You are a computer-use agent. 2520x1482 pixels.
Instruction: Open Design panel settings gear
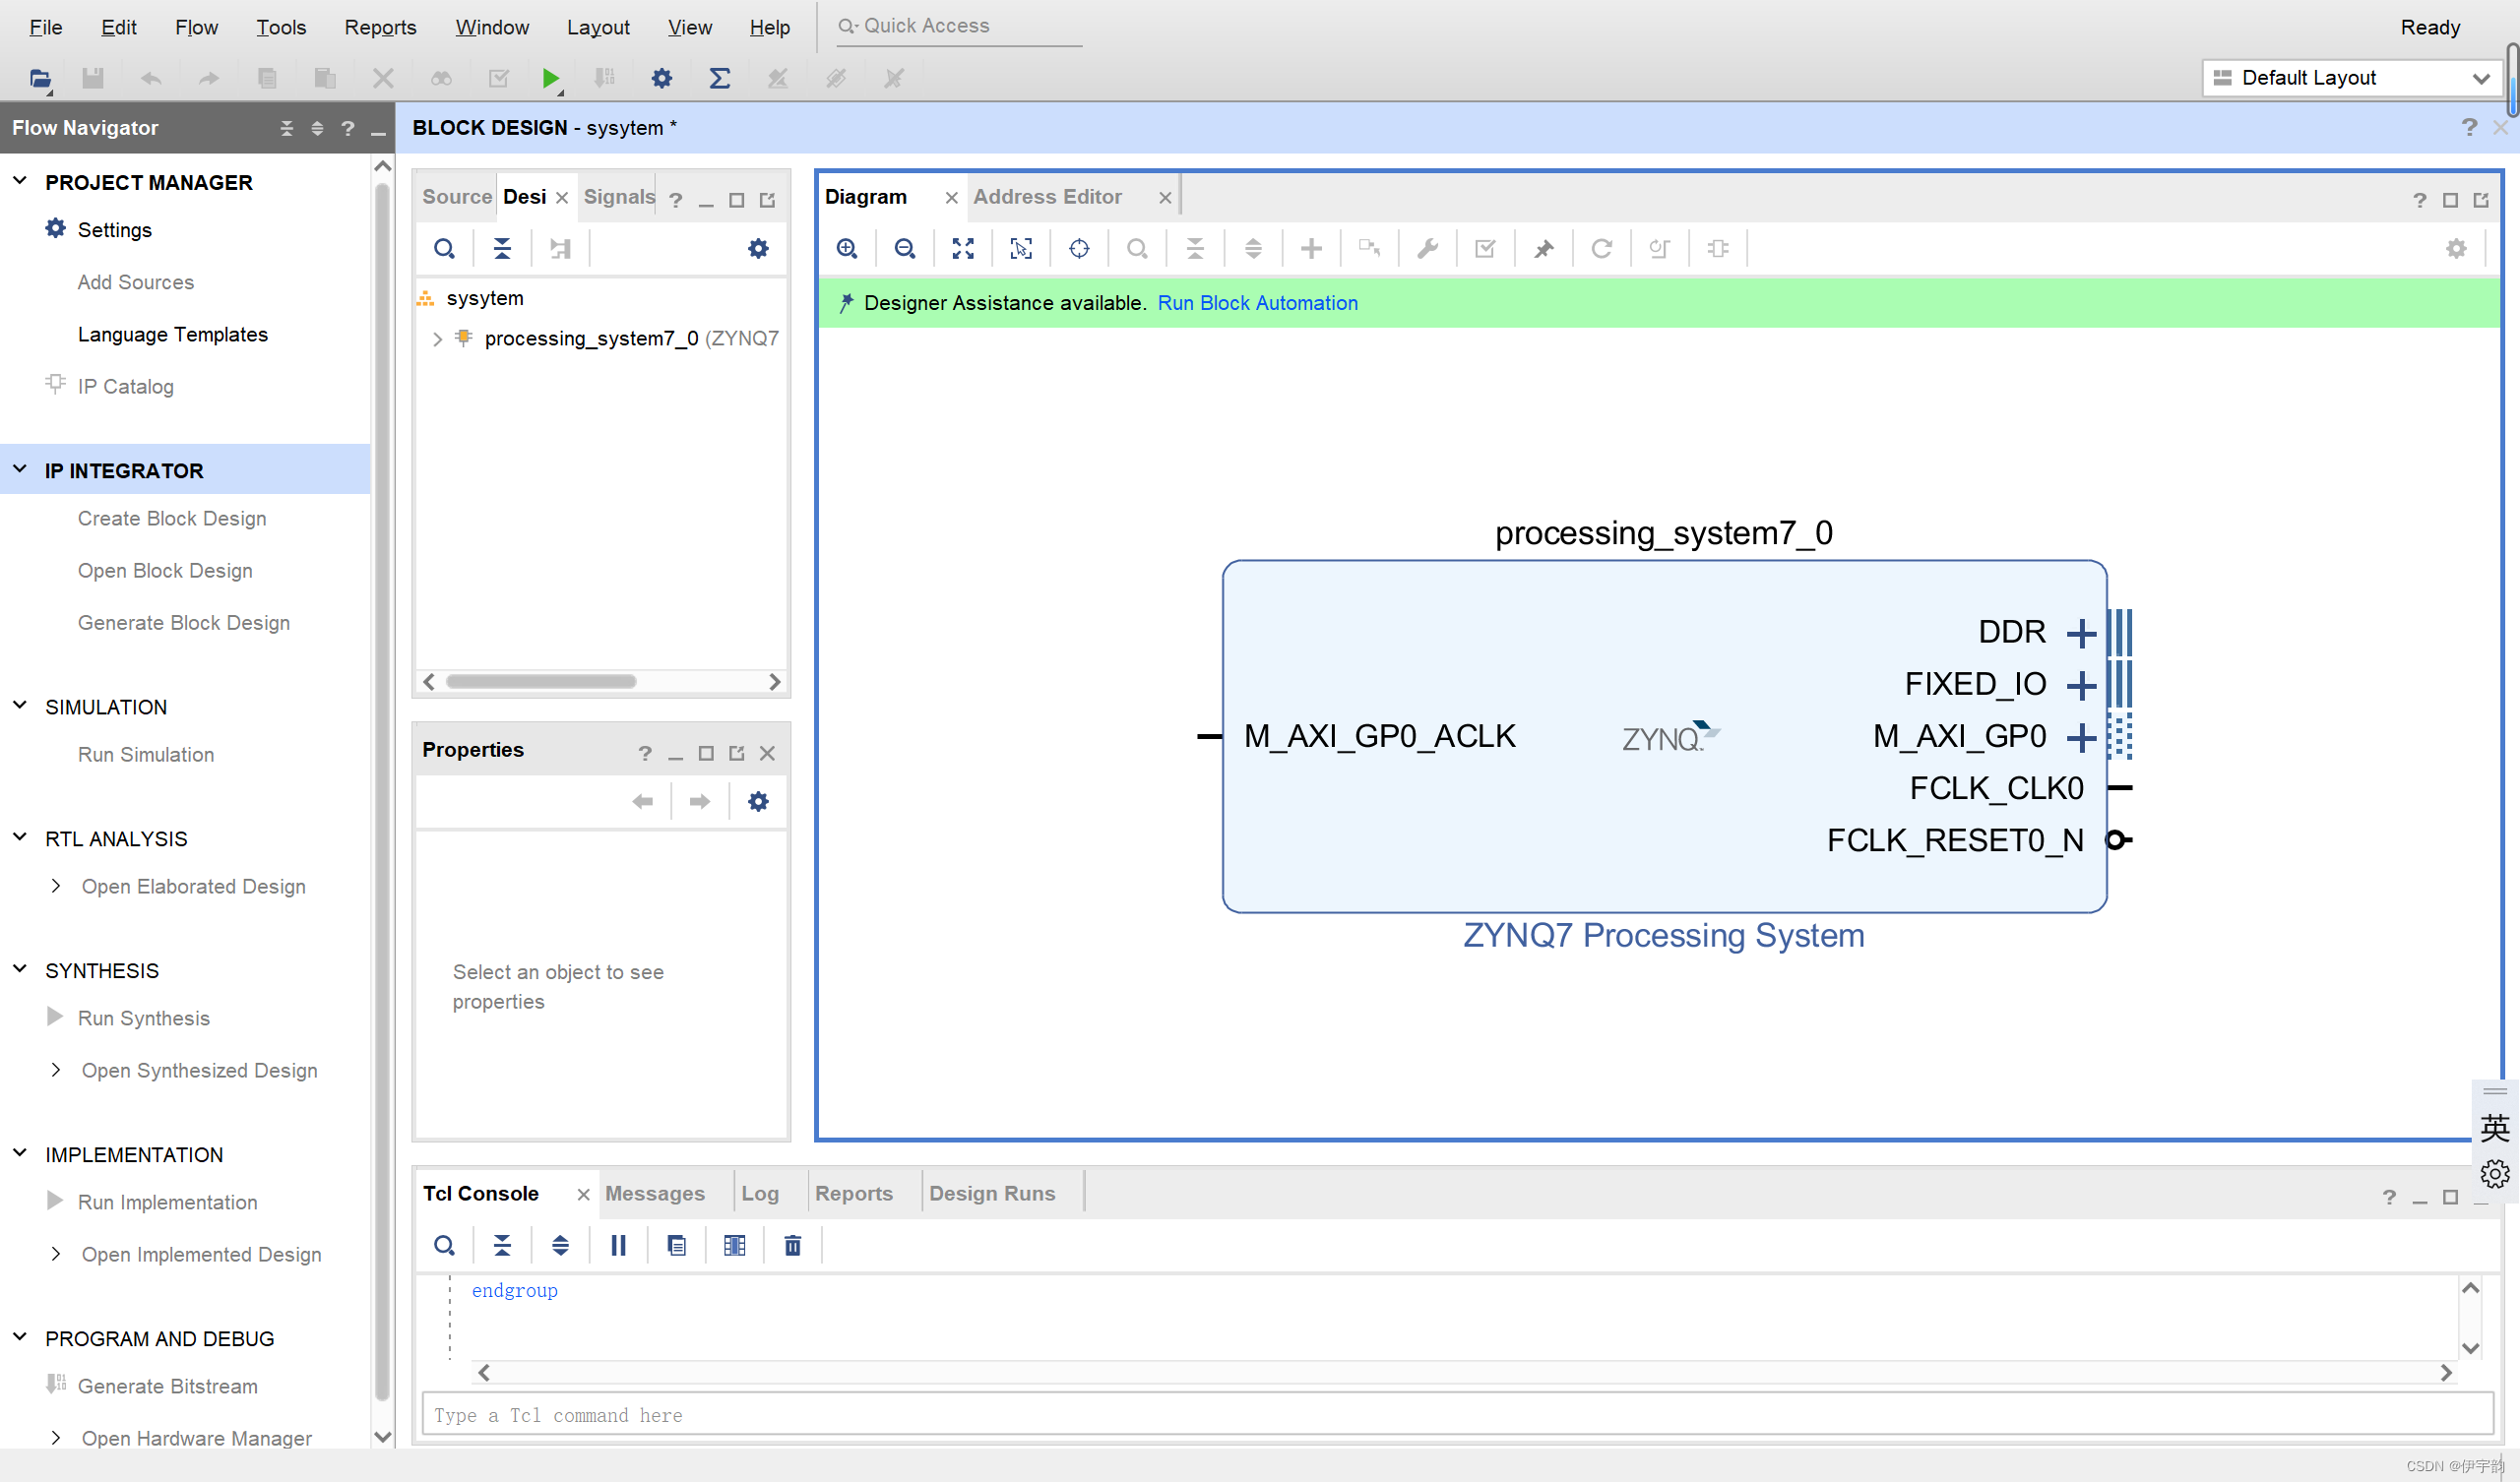coord(758,248)
